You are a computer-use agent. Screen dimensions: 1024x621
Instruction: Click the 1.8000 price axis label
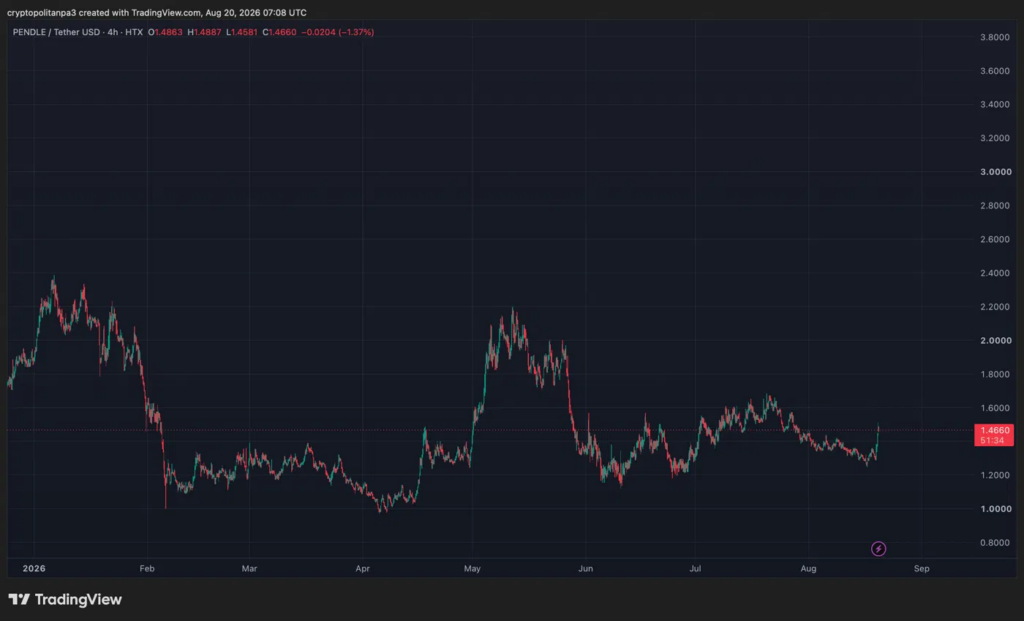[x=995, y=374]
